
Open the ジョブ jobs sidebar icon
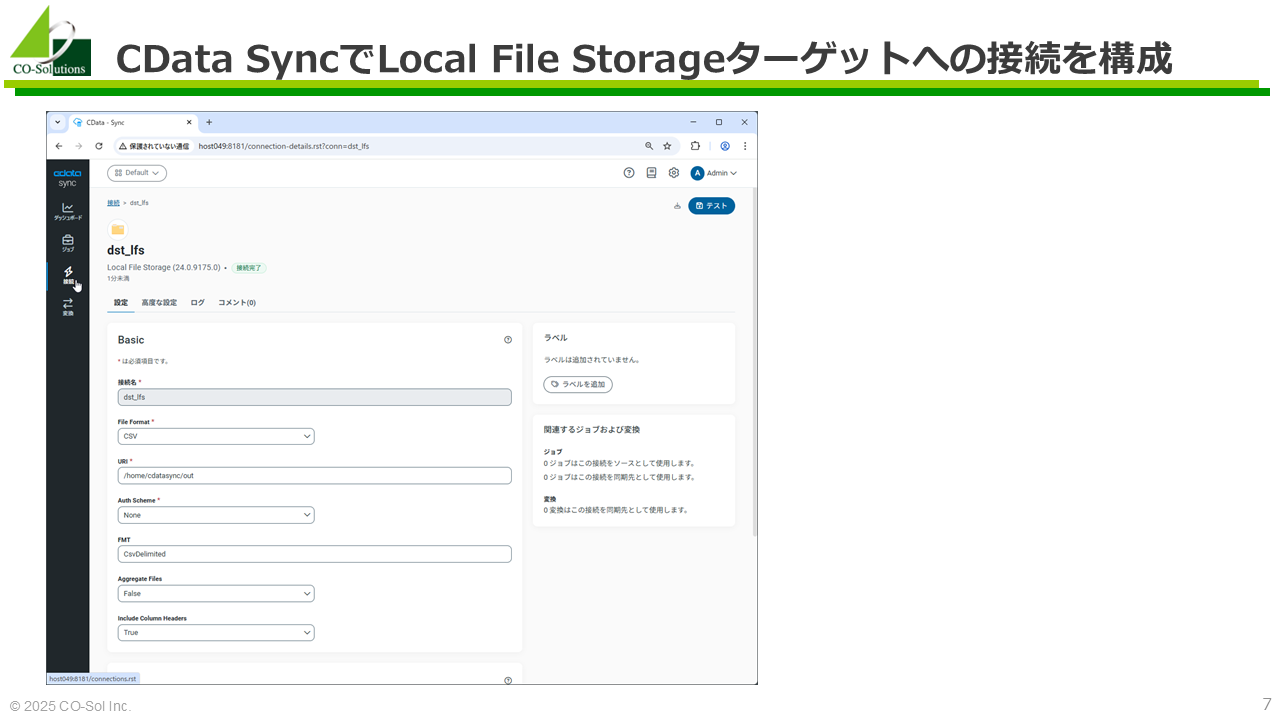tap(68, 243)
